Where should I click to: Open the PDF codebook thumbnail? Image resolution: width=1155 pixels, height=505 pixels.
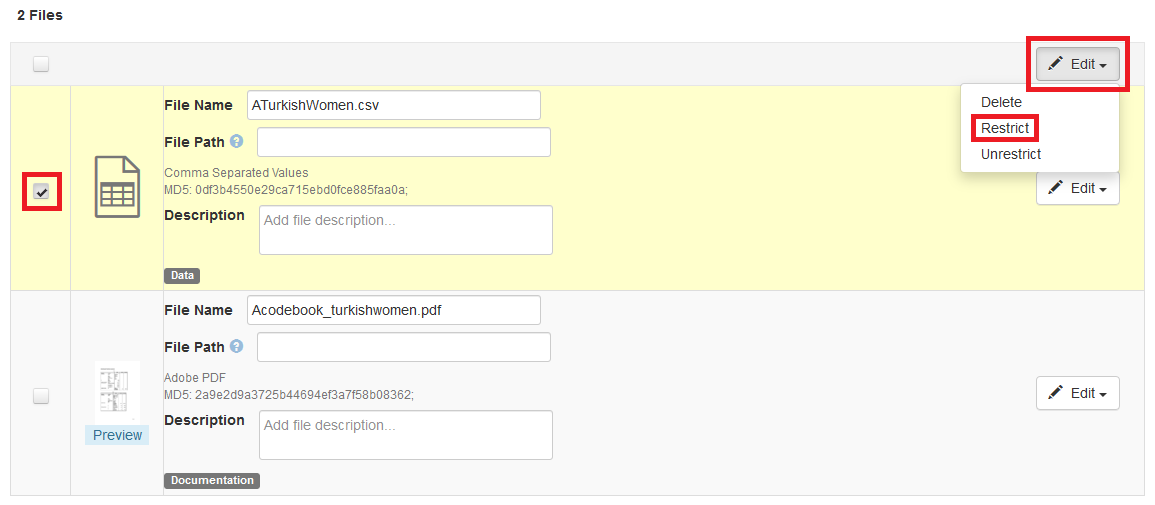[117, 392]
